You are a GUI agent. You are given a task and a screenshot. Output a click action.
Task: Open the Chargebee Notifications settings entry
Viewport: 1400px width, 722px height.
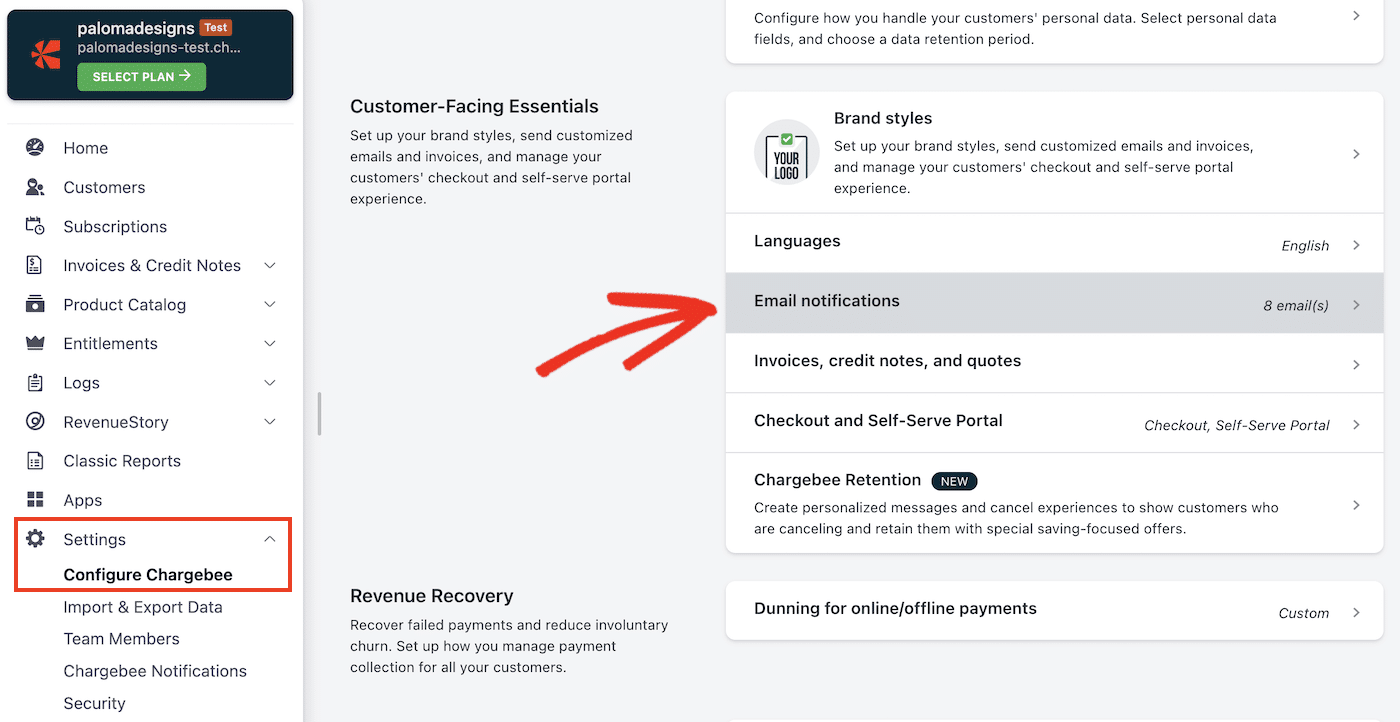tap(155, 670)
